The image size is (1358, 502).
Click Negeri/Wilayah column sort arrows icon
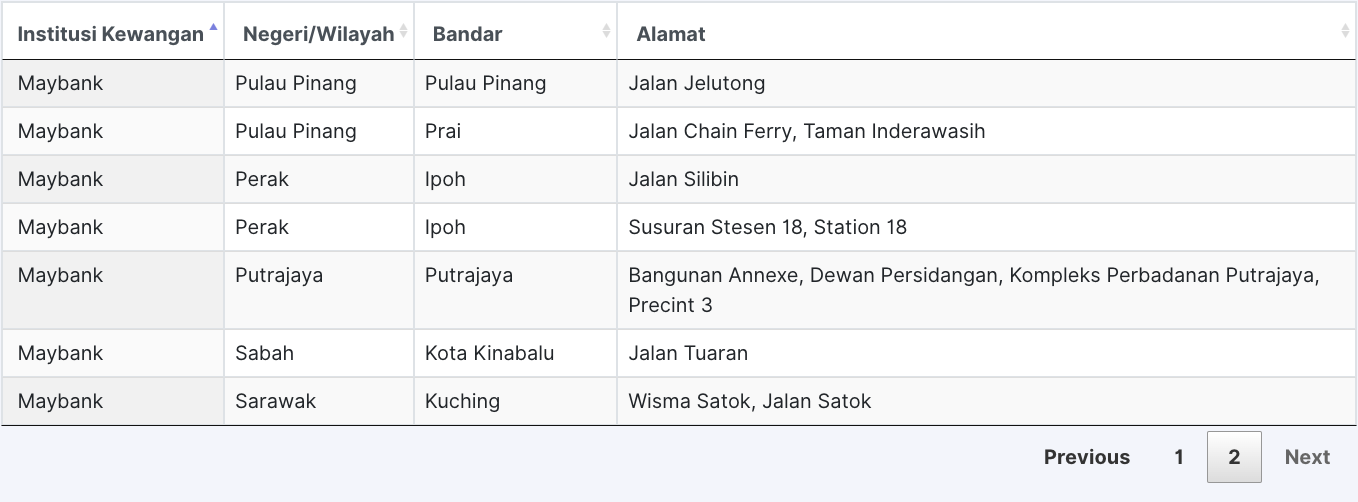tap(403, 32)
